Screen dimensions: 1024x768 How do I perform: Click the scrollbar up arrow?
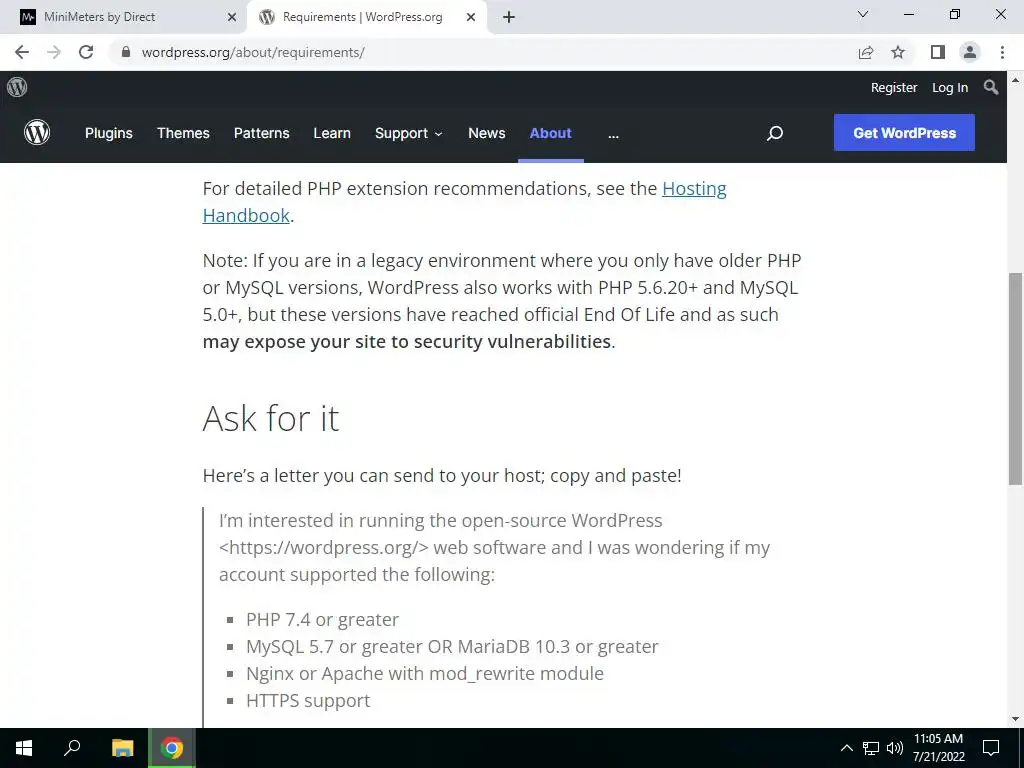pyautogui.click(x=1015, y=80)
